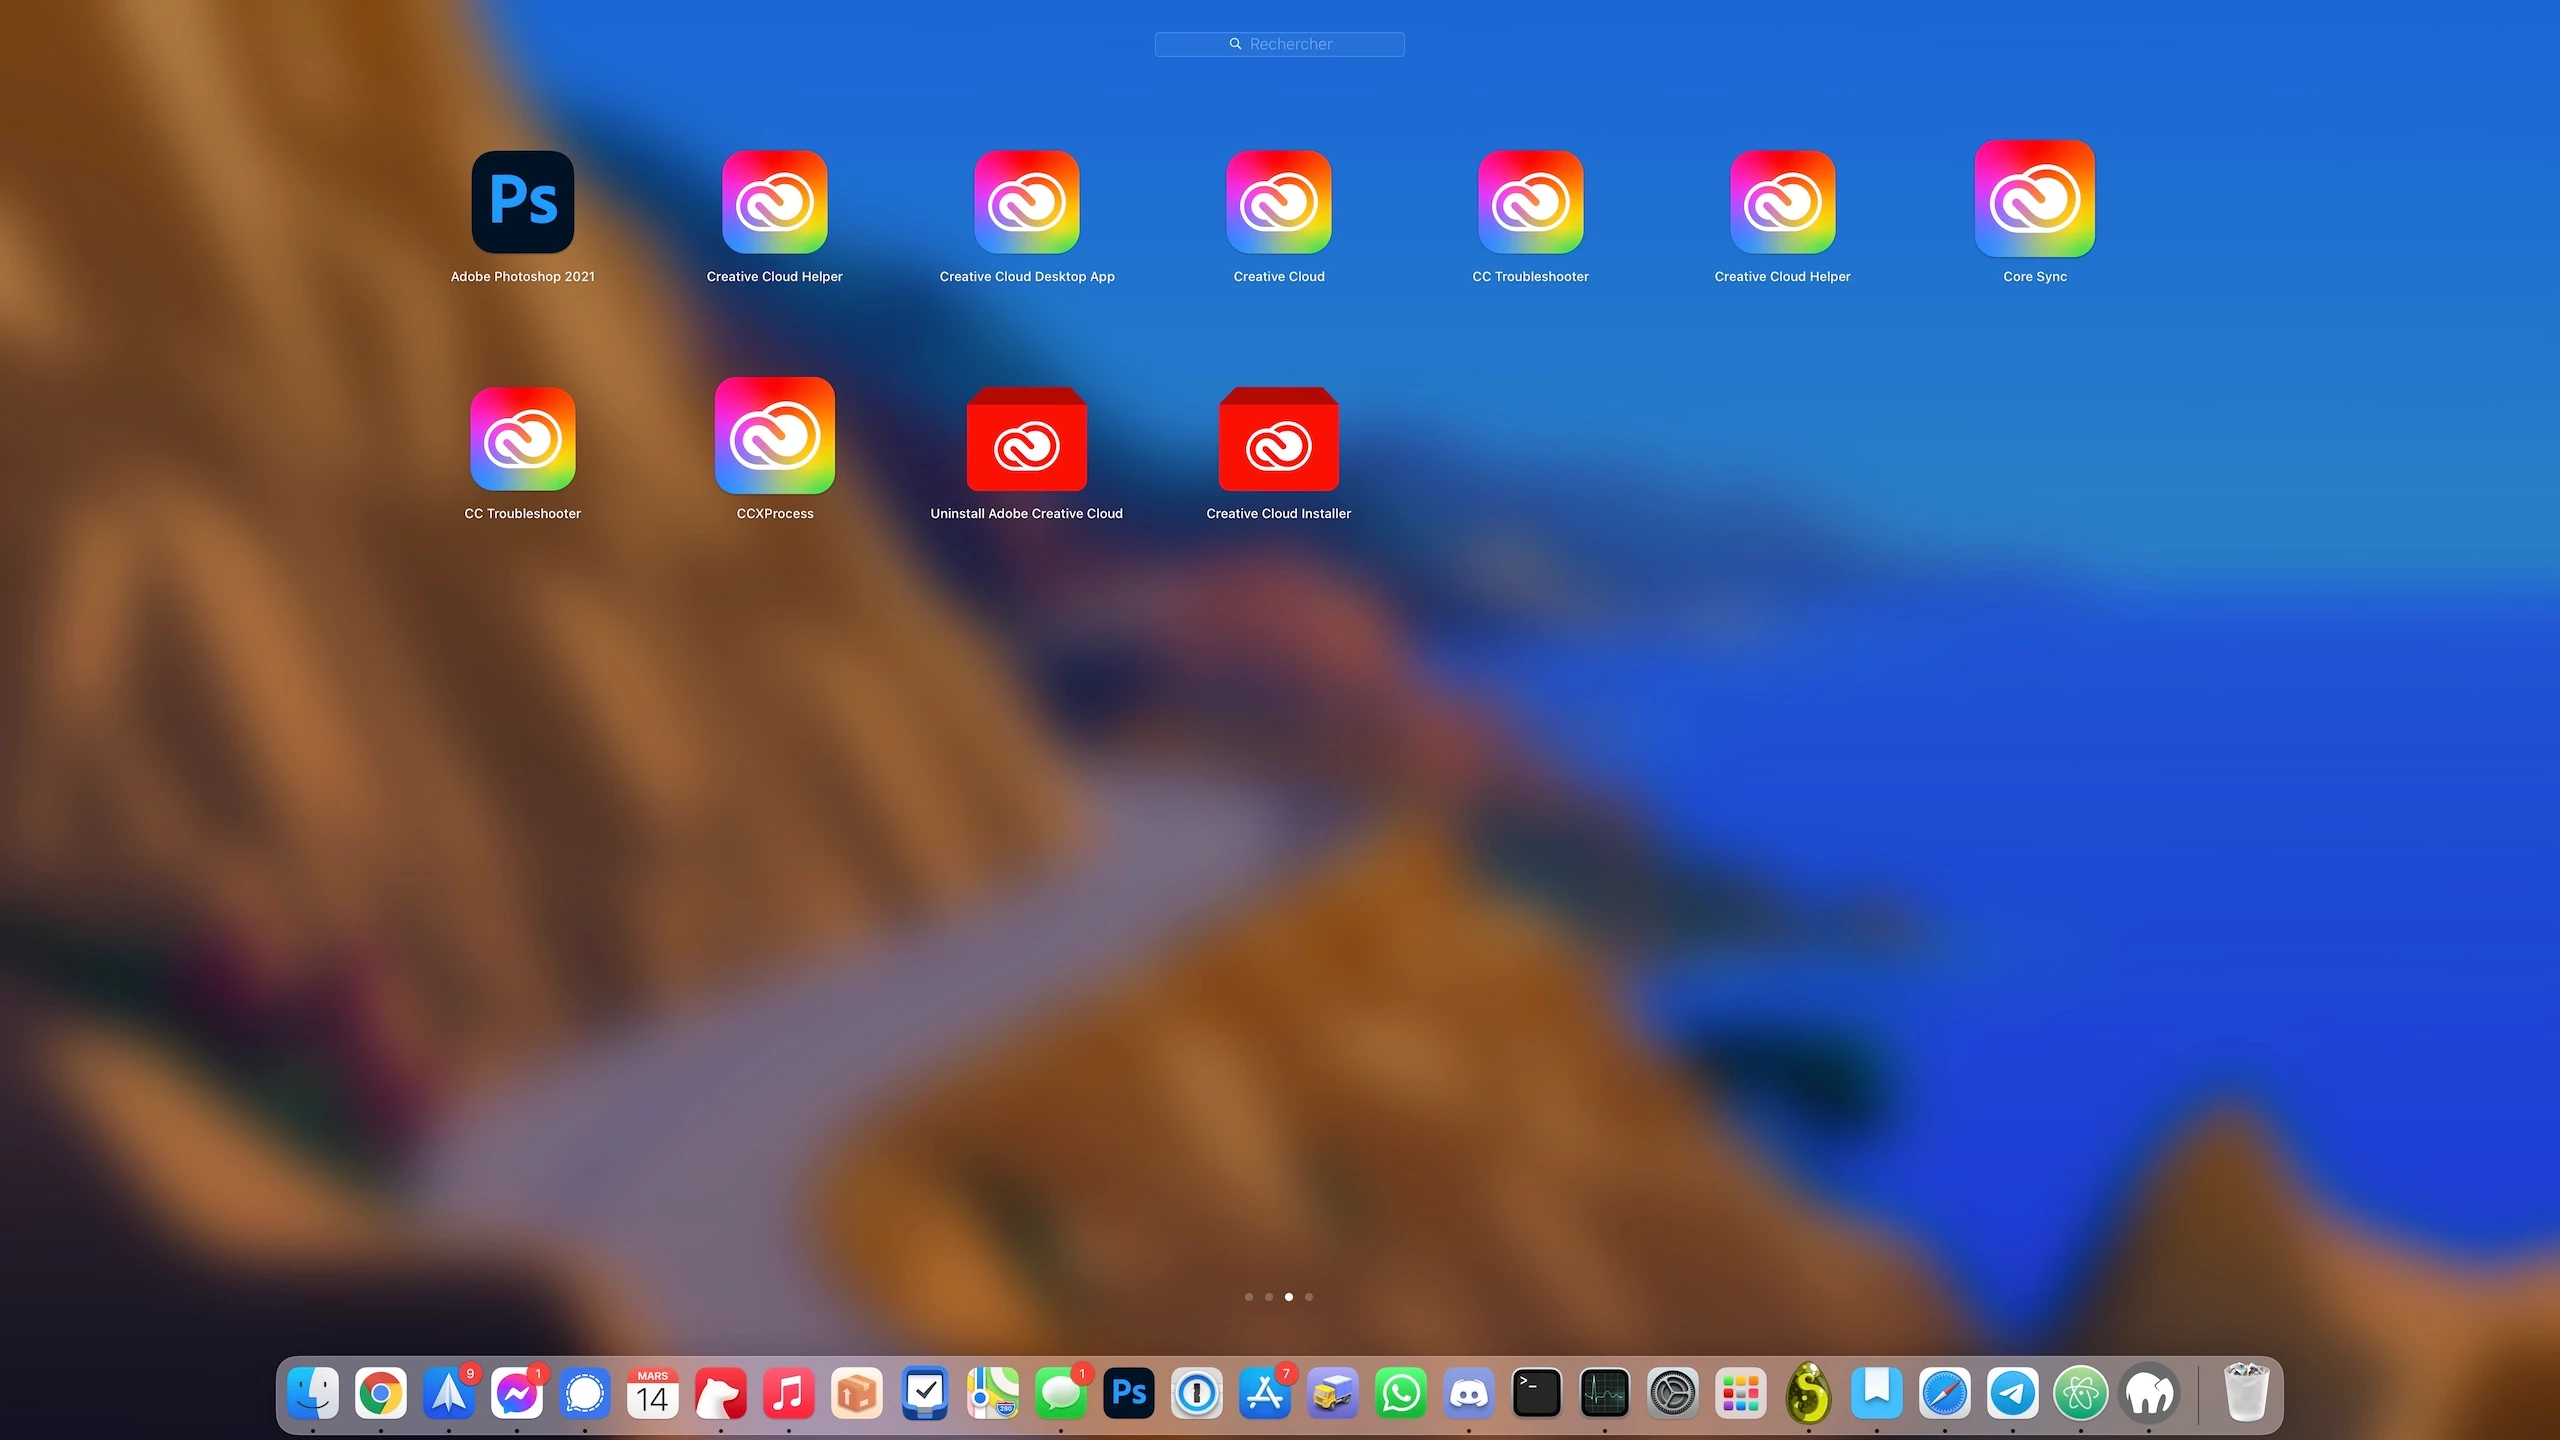The width and height of the screenshot is (2560, 1440).
Task: Open Finder from the Dock
Action: click(x=313, y=1393)
